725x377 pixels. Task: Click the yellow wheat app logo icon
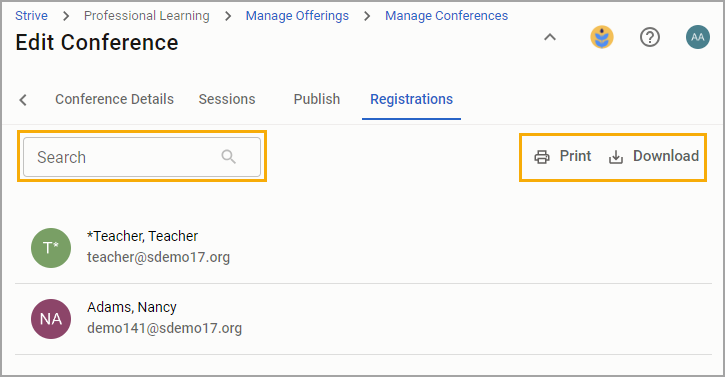(602, 37)
